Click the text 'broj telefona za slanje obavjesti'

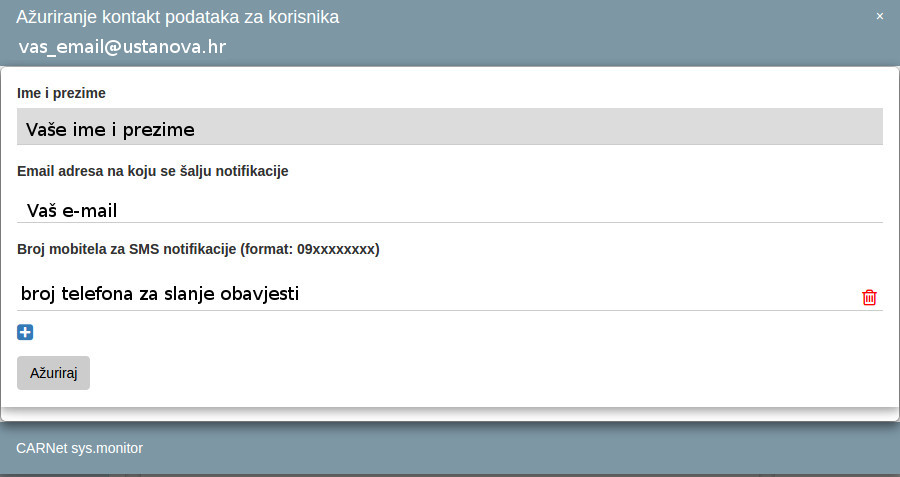click(160, 293)
